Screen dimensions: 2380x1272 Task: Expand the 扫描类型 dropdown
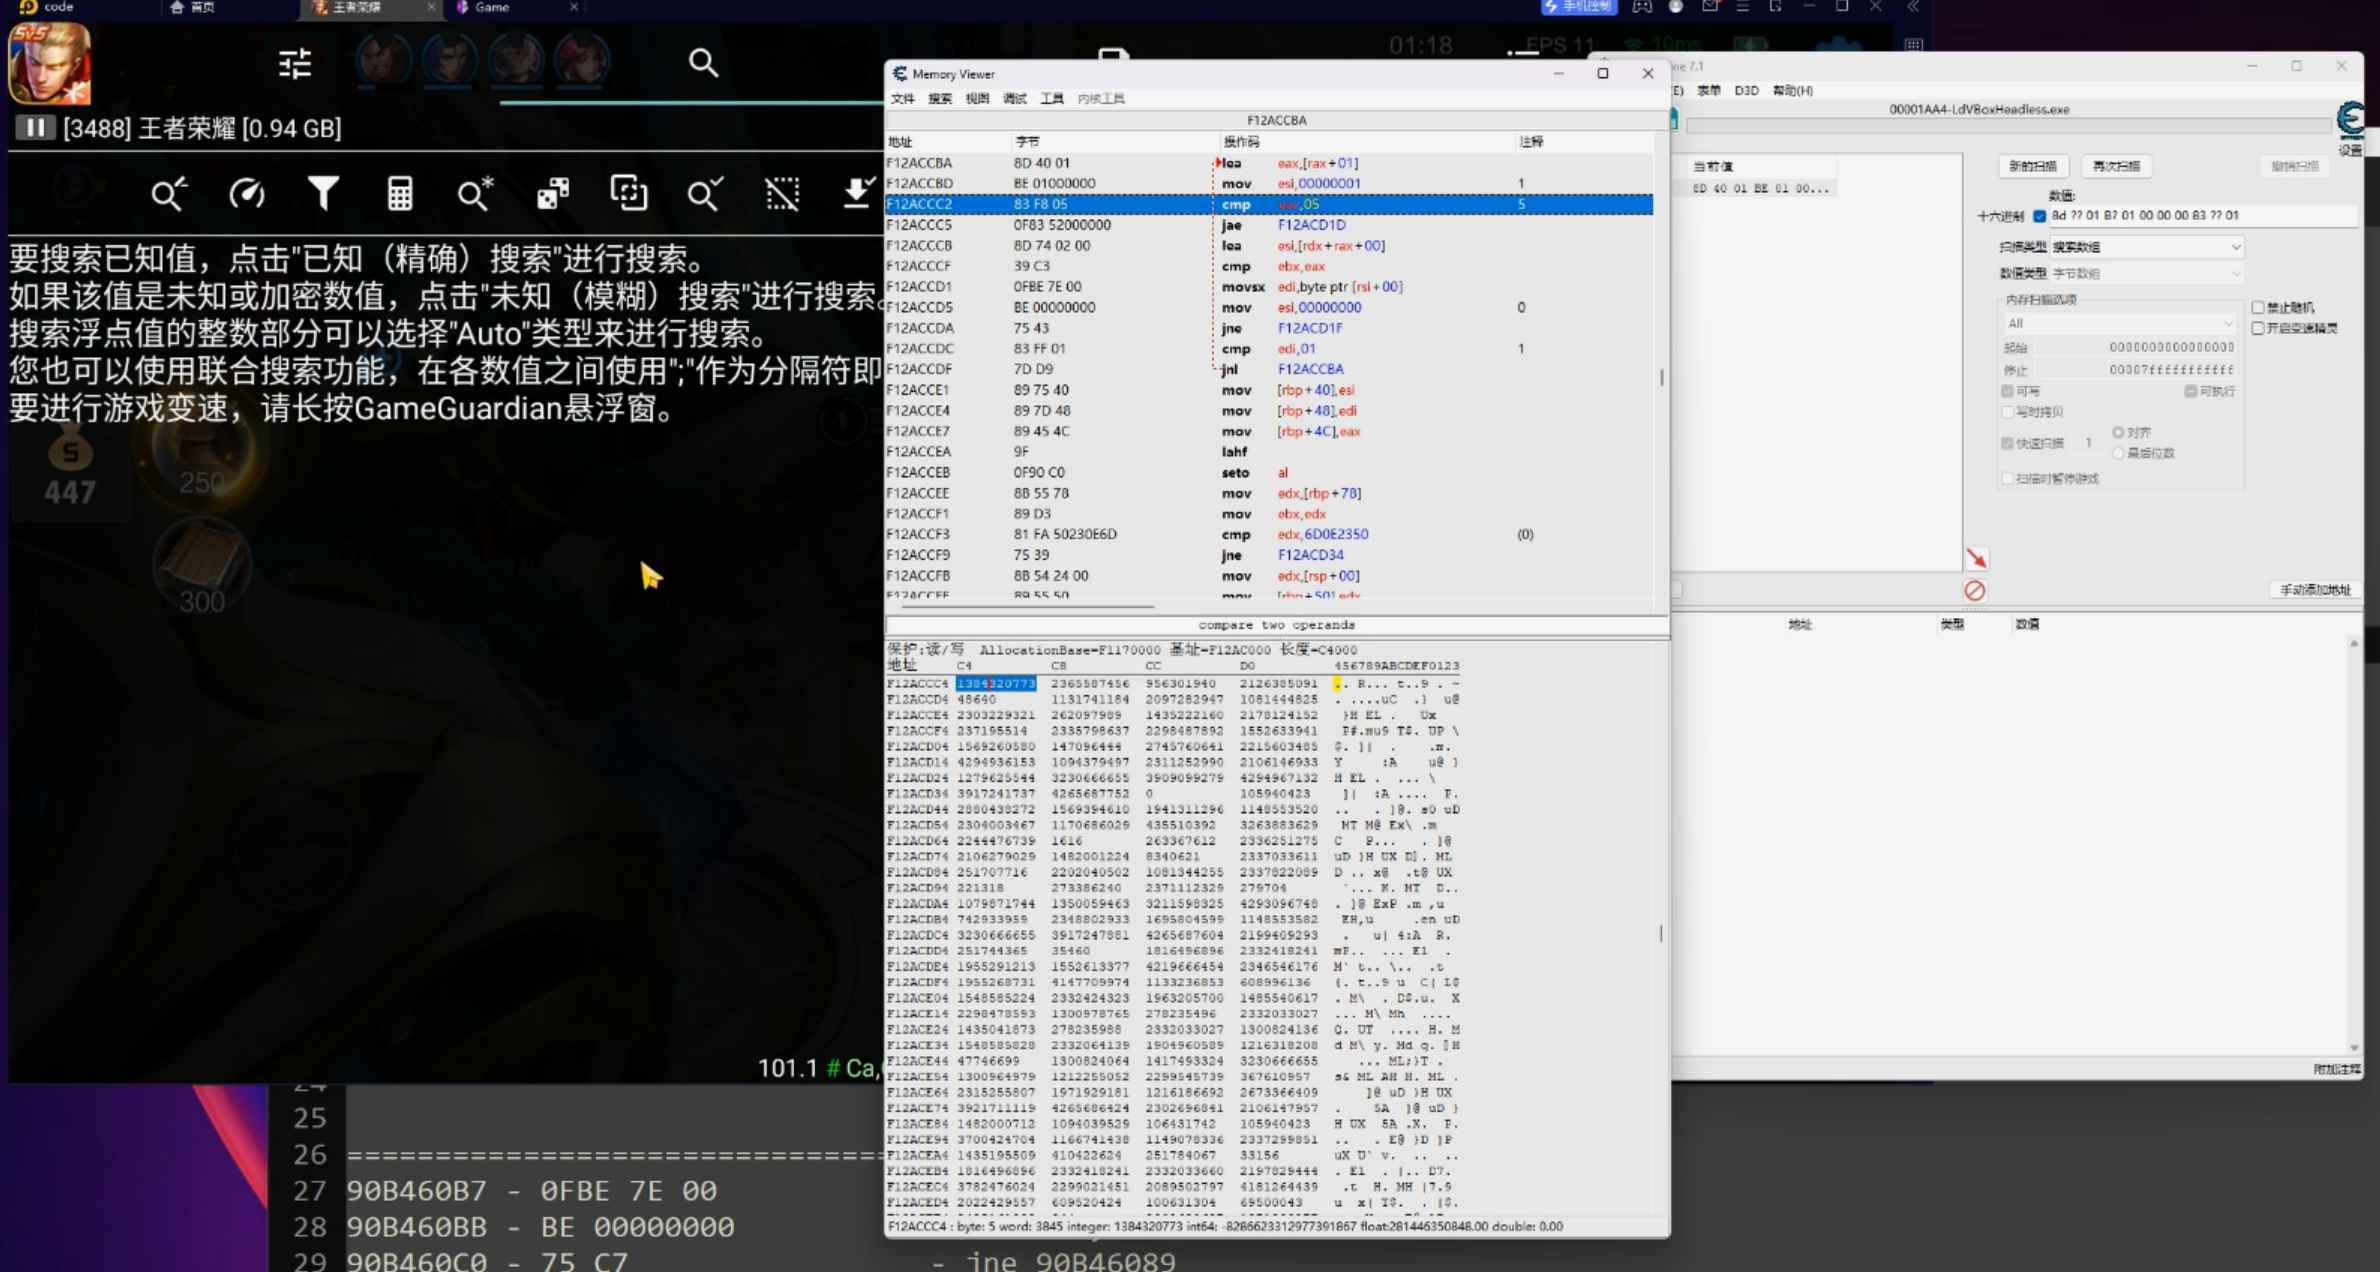click(2146, 247)
